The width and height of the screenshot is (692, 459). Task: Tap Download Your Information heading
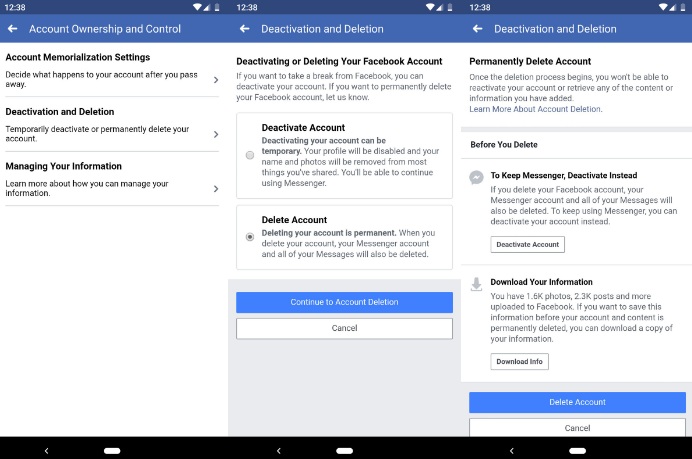[x=542, y=282]
